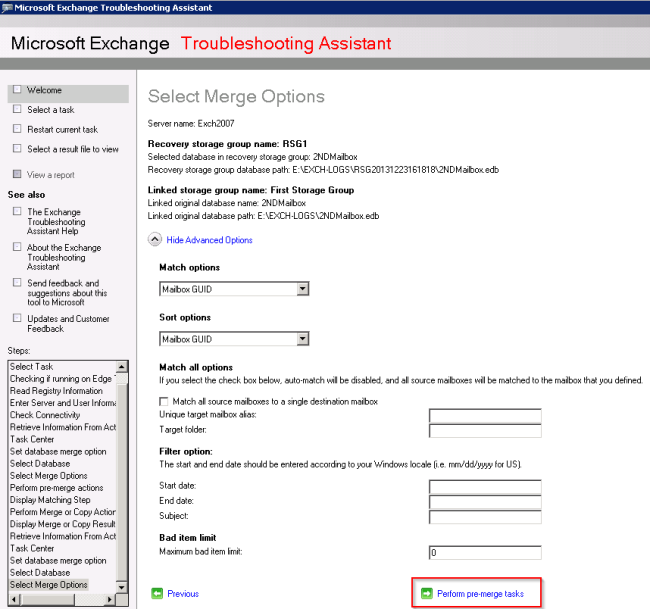Enable Match all source mailboxes checkbox
Viewport: 650px width, 609px height.
click(165, 401)
